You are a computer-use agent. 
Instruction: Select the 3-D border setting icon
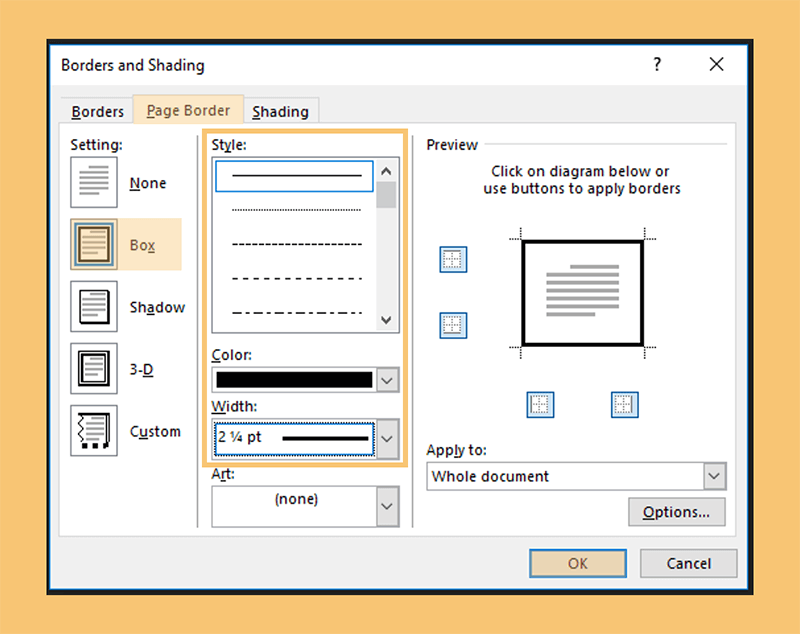coord(94,368)
